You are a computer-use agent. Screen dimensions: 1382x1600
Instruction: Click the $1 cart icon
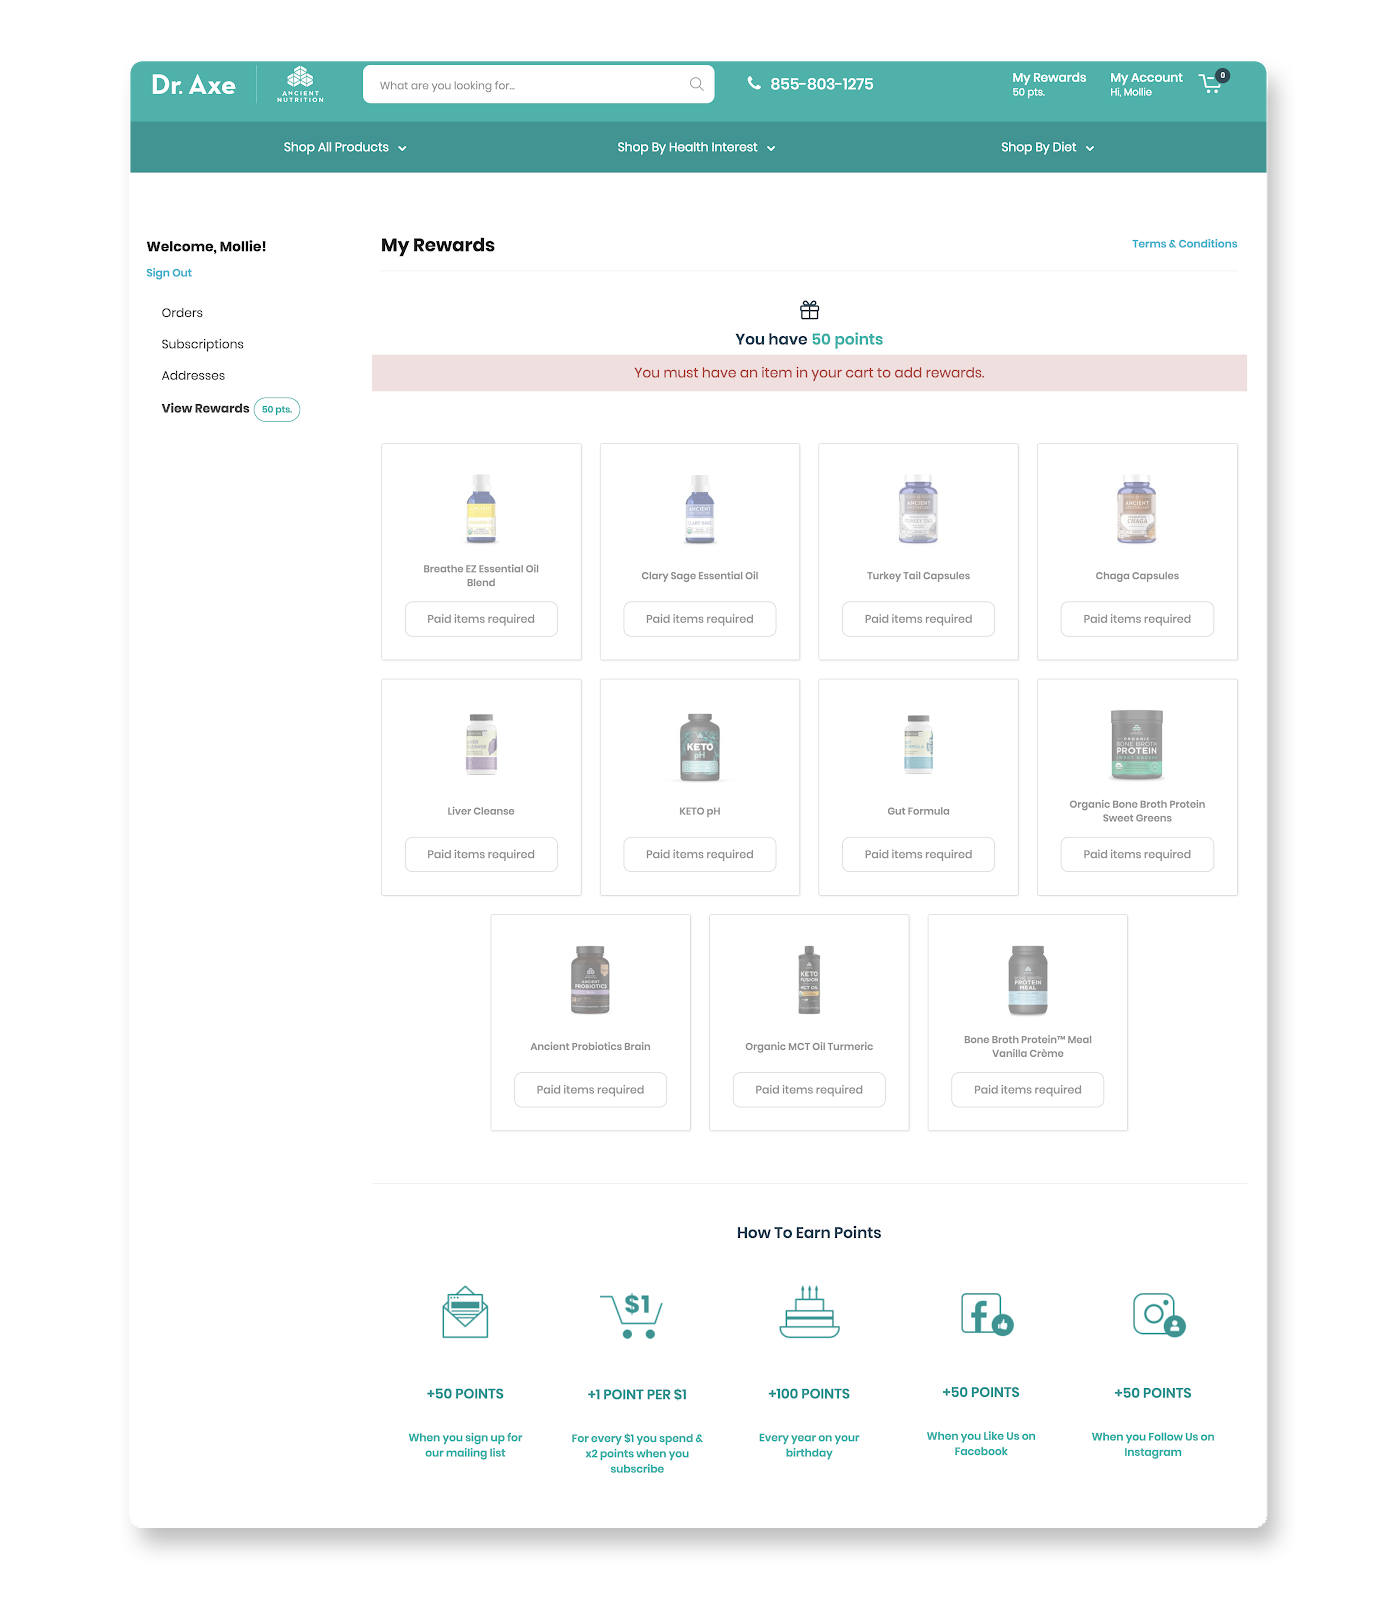632,1315
